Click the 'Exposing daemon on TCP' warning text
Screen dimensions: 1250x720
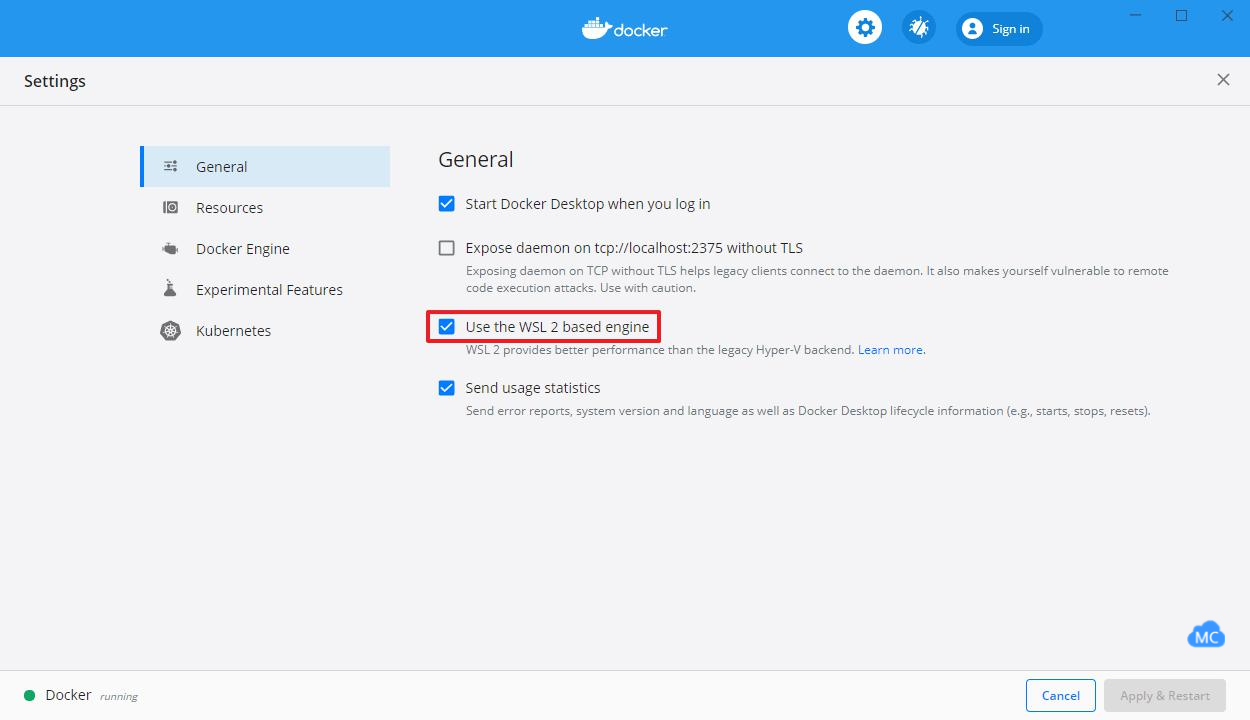[x=817, y=279]
